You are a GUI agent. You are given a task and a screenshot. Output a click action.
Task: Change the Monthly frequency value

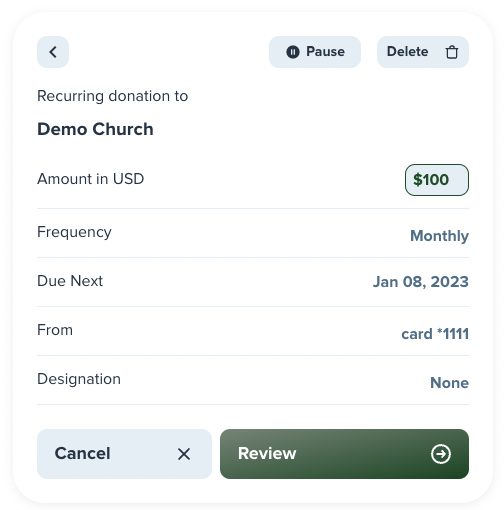[439, 236]
